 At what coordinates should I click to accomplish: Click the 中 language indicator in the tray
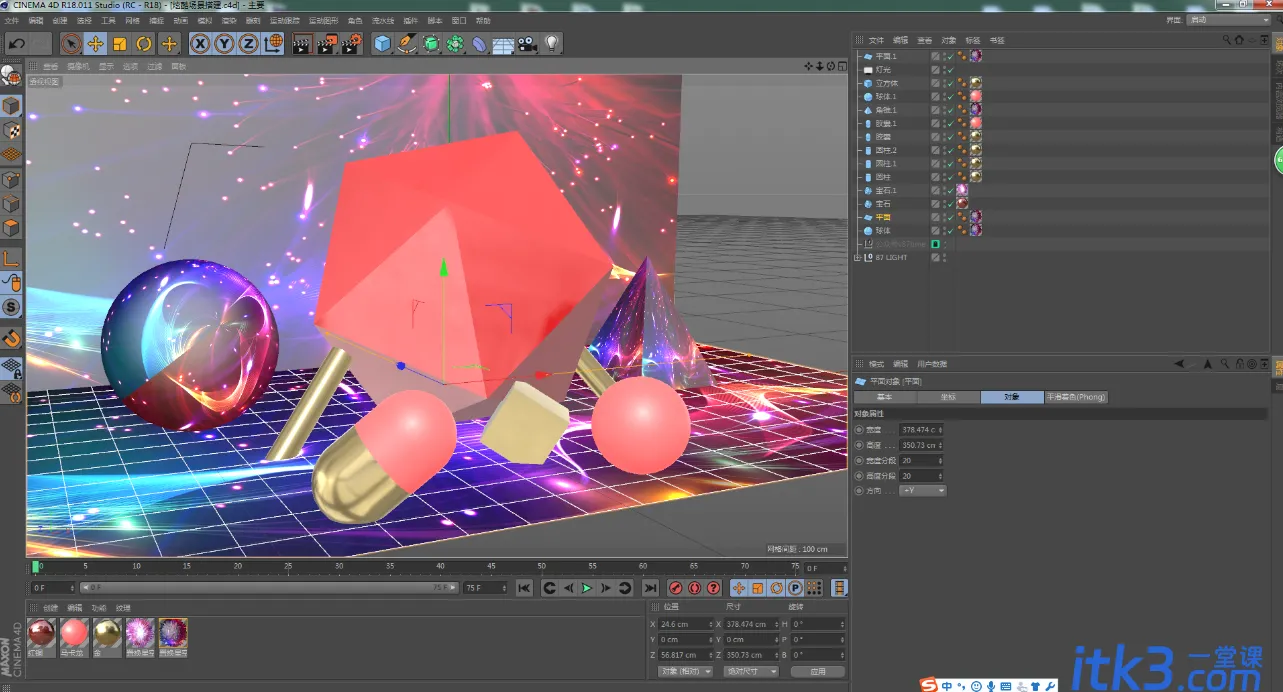[x=946, y=685]
